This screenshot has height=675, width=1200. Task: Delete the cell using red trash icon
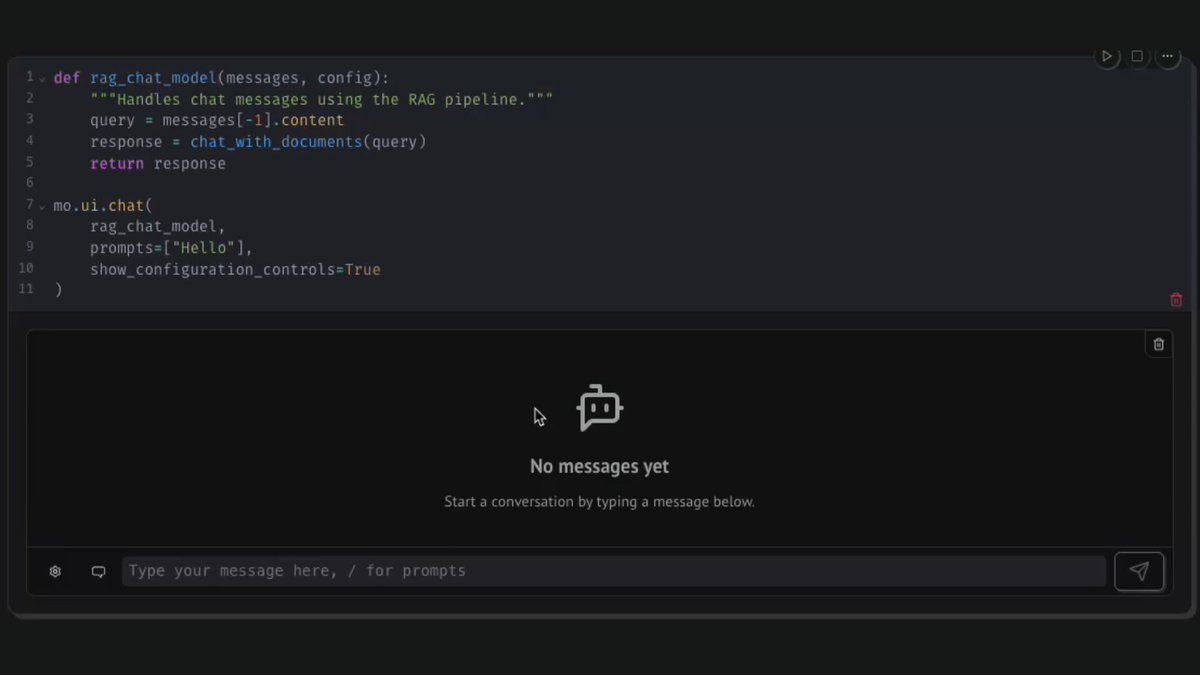pos(1176,300)
